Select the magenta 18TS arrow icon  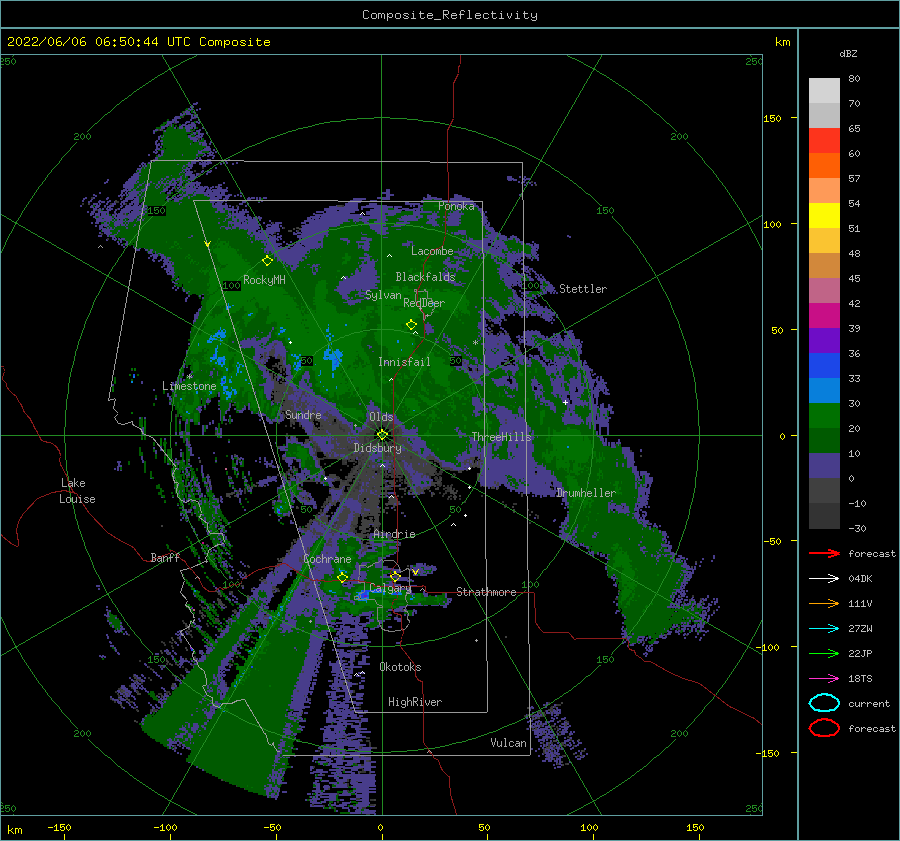point(824,679)
